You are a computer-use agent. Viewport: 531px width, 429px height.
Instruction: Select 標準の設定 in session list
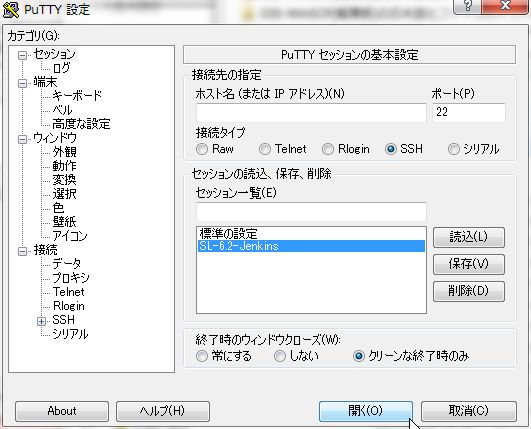(311, 234)
